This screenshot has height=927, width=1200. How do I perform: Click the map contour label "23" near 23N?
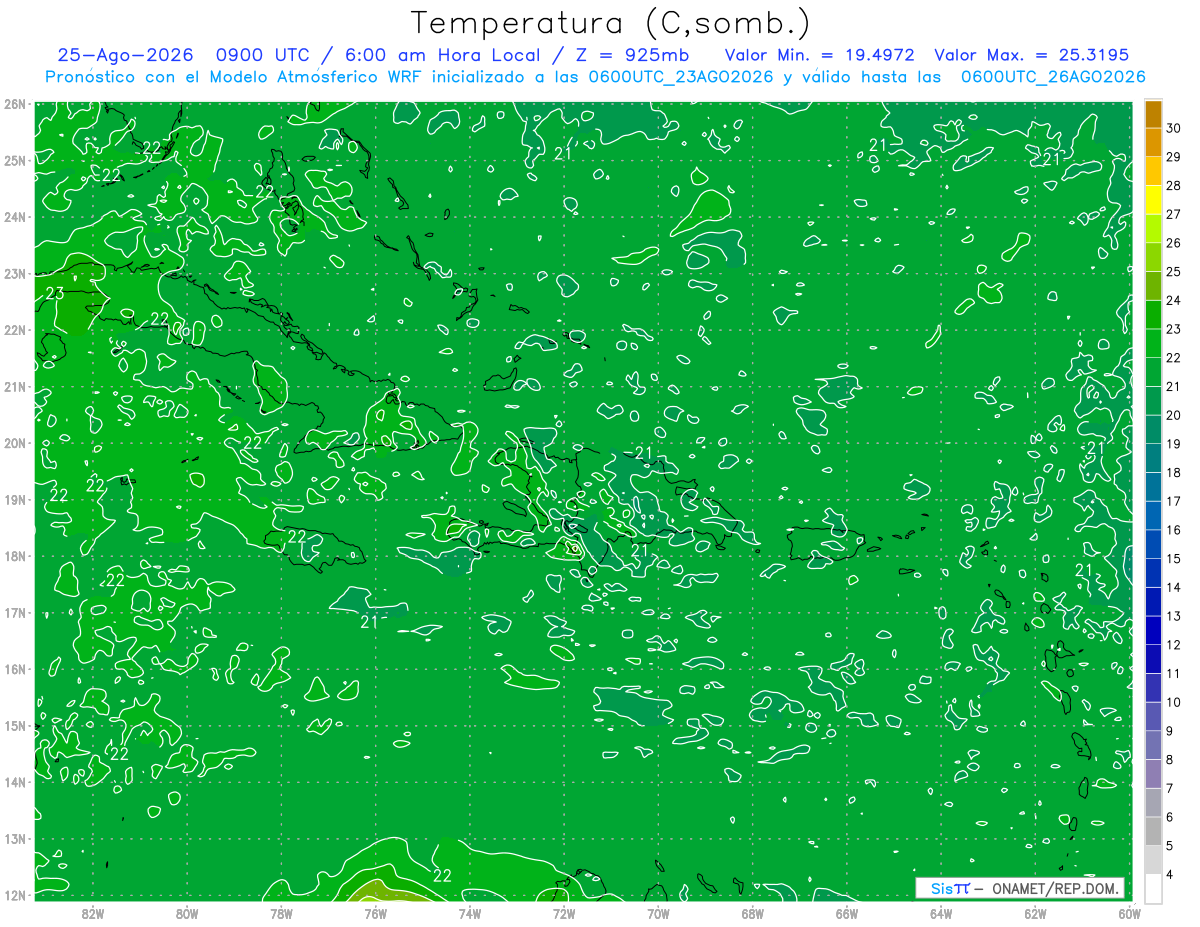(x=54, y=293)
